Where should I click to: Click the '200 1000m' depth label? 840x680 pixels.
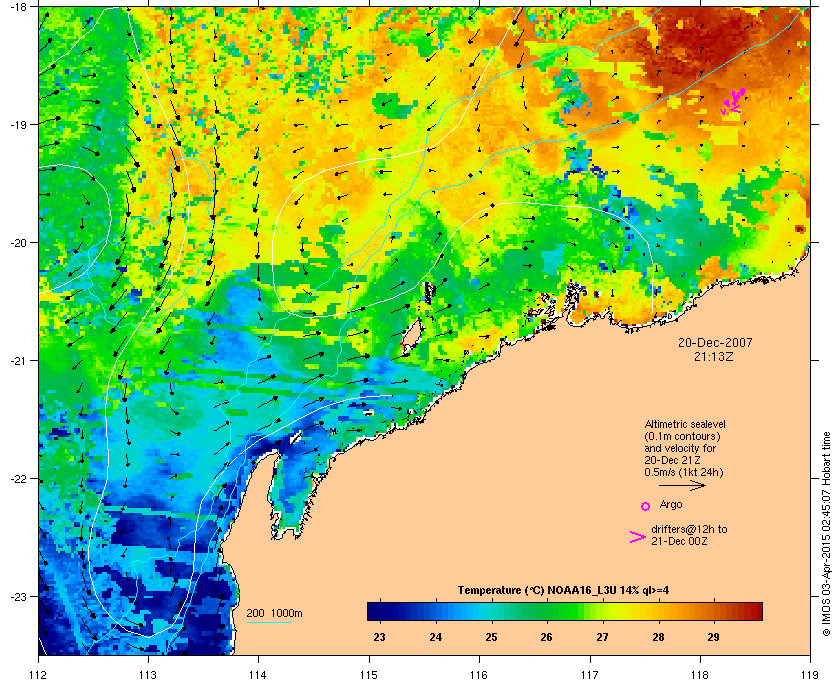(275, 614)
